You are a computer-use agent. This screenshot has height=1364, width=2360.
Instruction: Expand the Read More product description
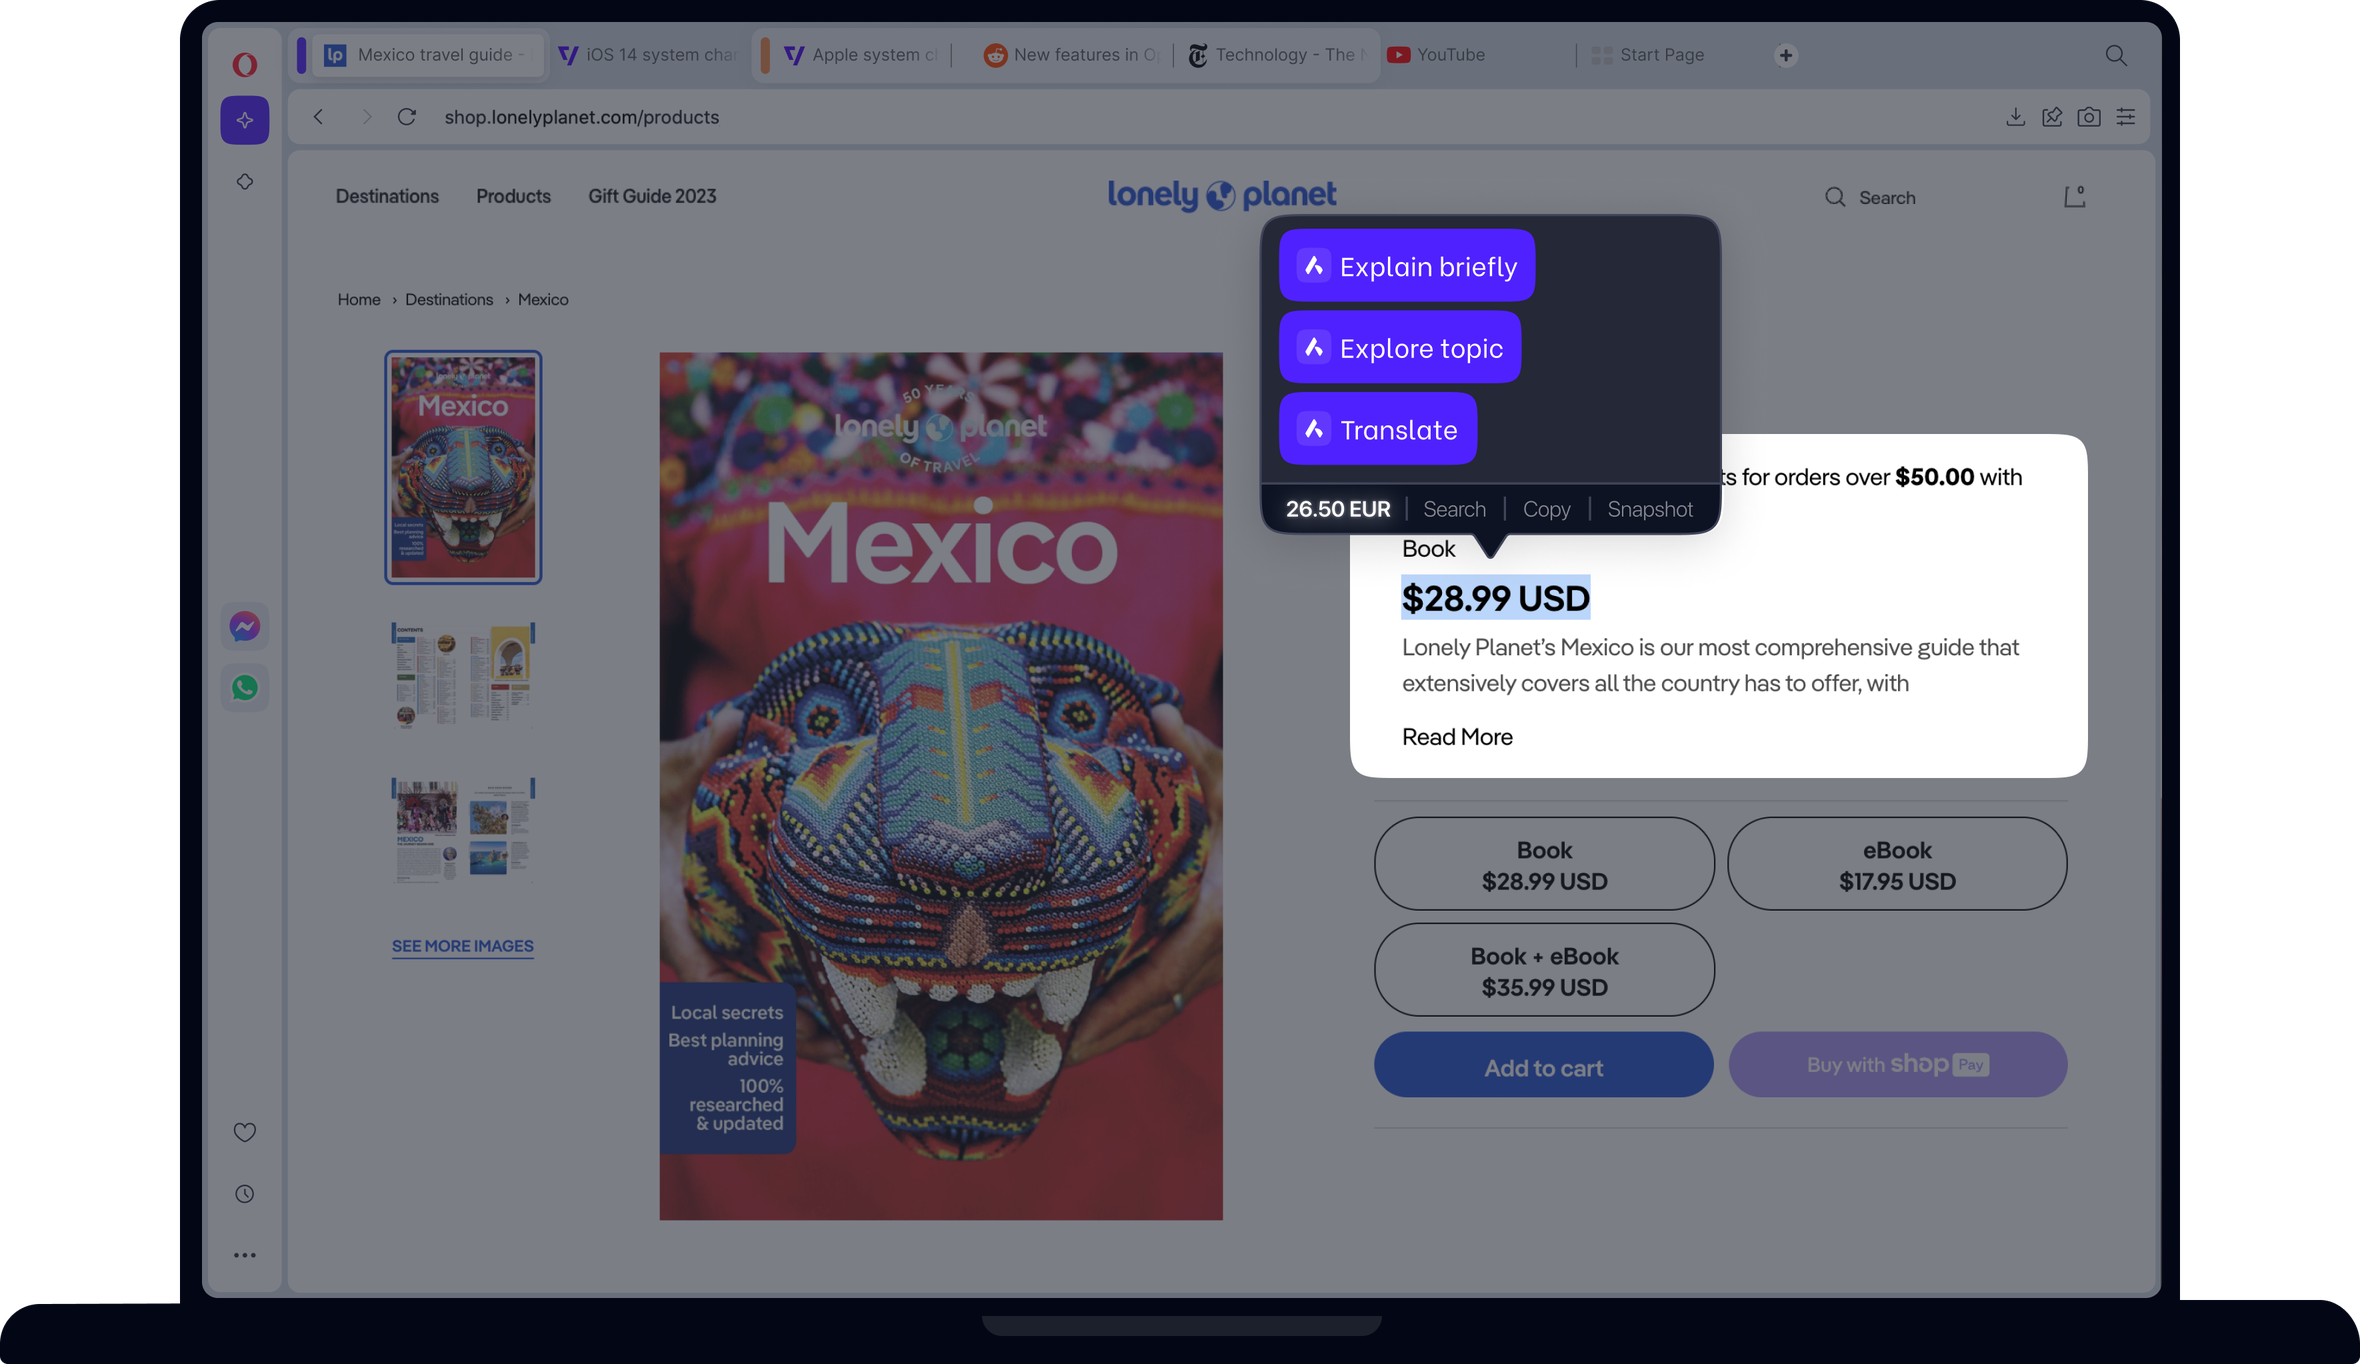1456,737
